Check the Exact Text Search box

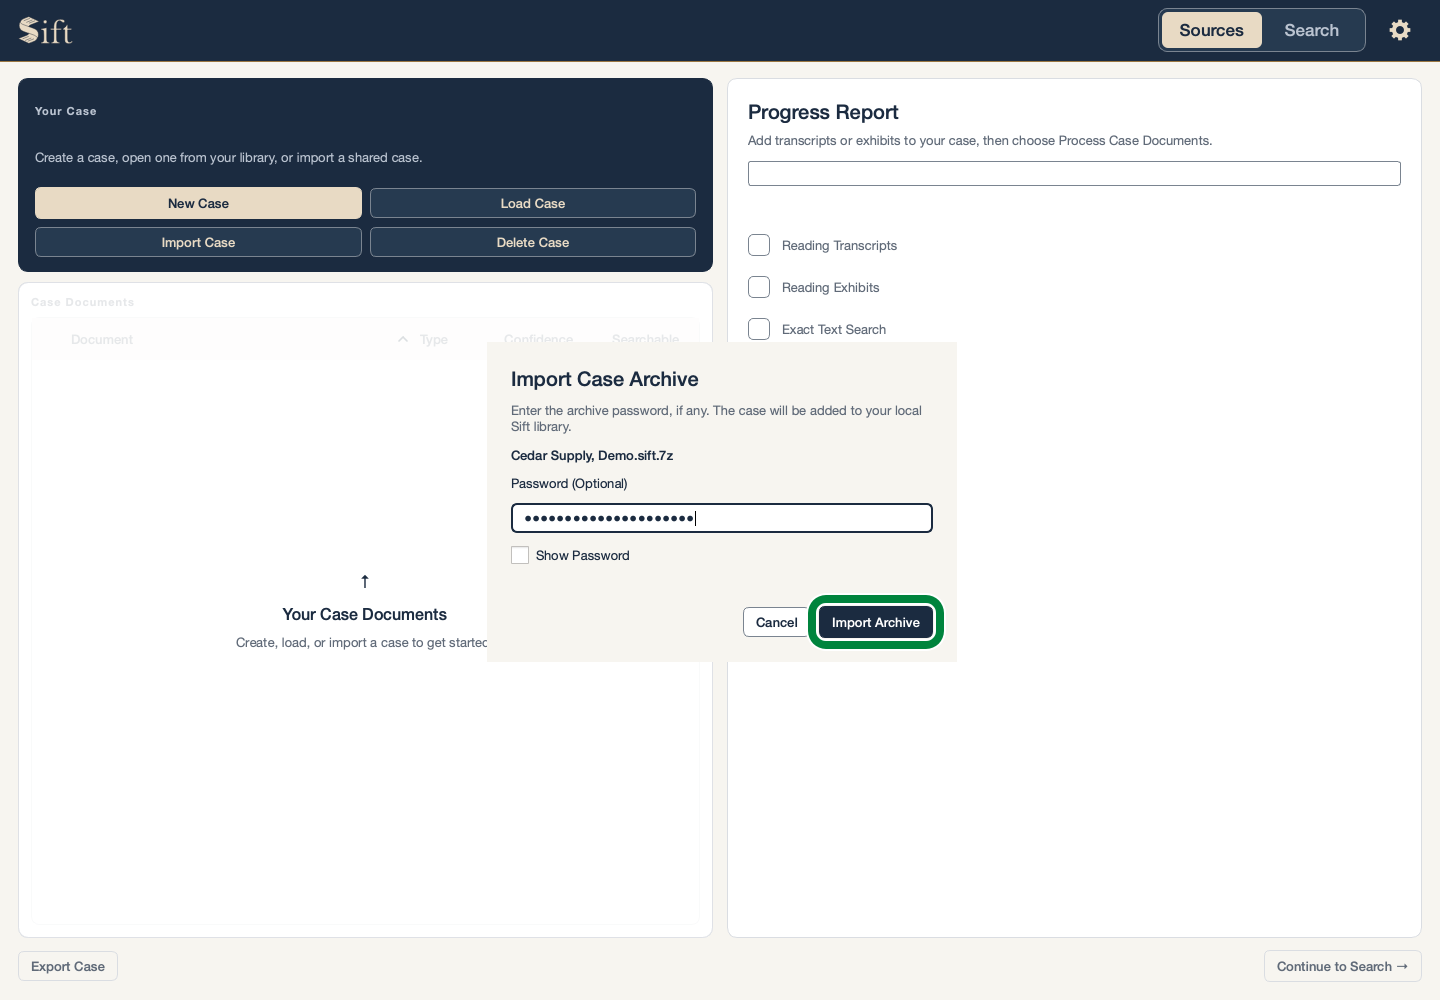click(759, 329)
